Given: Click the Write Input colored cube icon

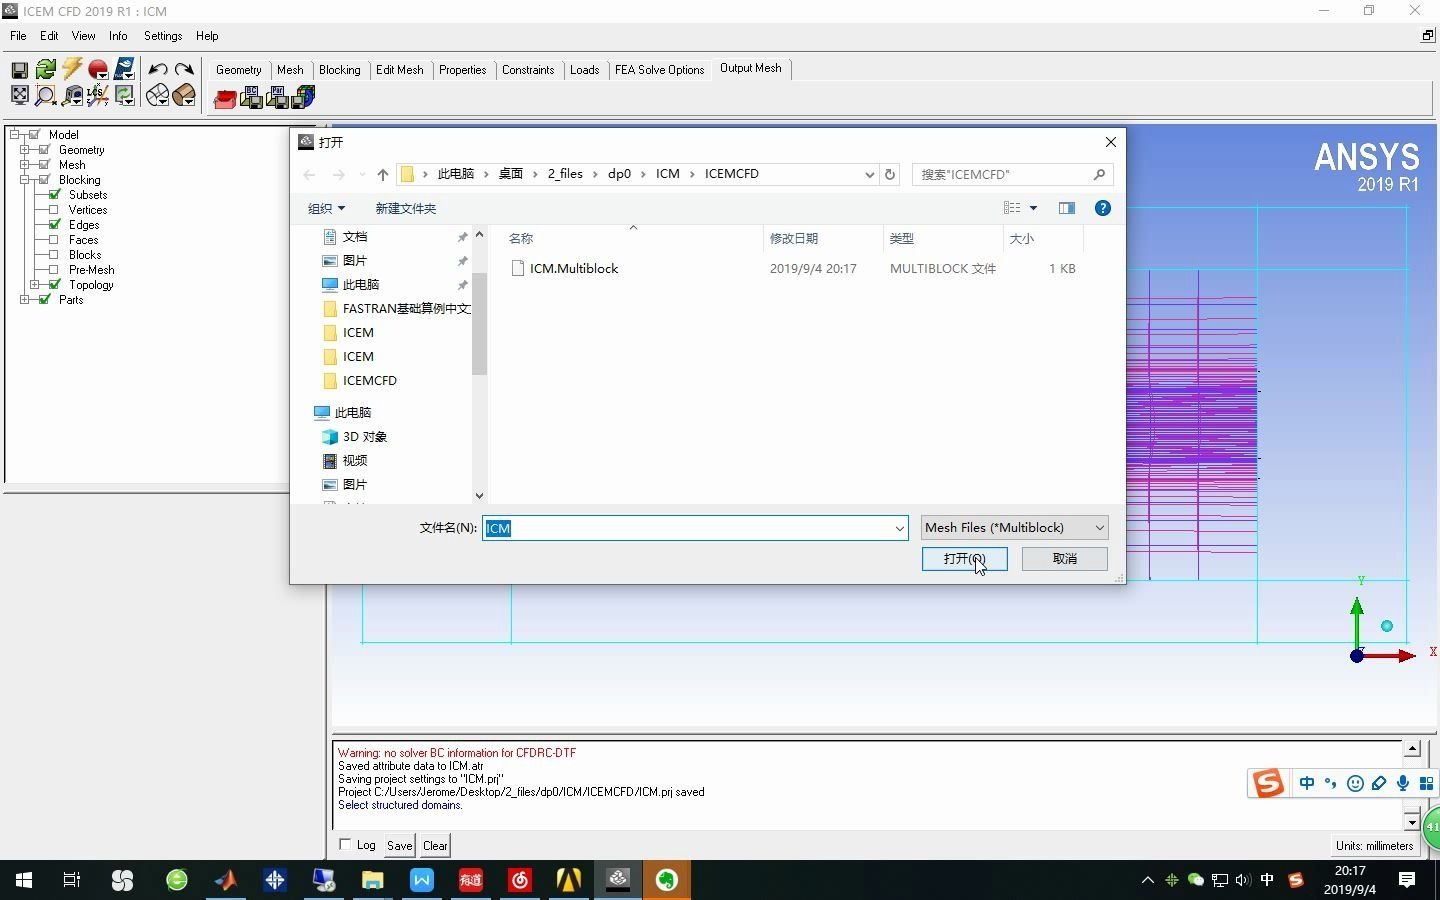Looking at the screenshot, I should 304,97.
